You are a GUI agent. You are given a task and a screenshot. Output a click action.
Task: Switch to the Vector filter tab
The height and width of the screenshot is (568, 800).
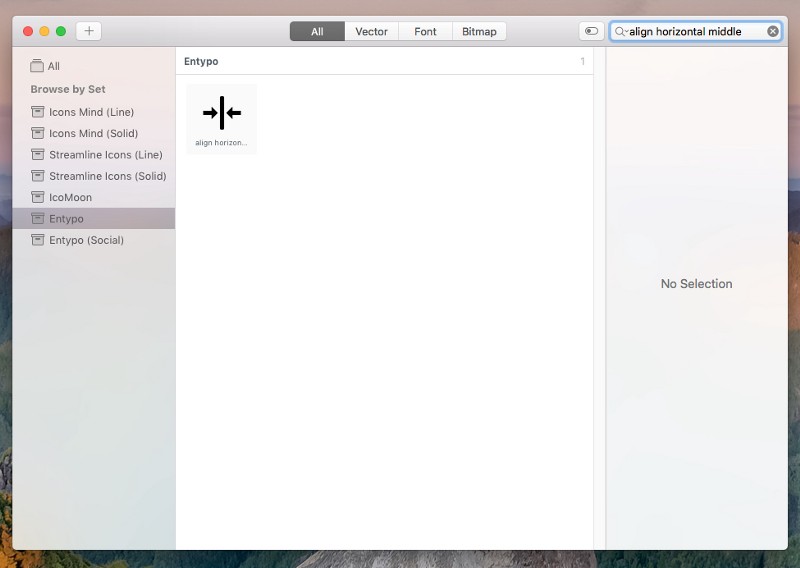point(372,31)
